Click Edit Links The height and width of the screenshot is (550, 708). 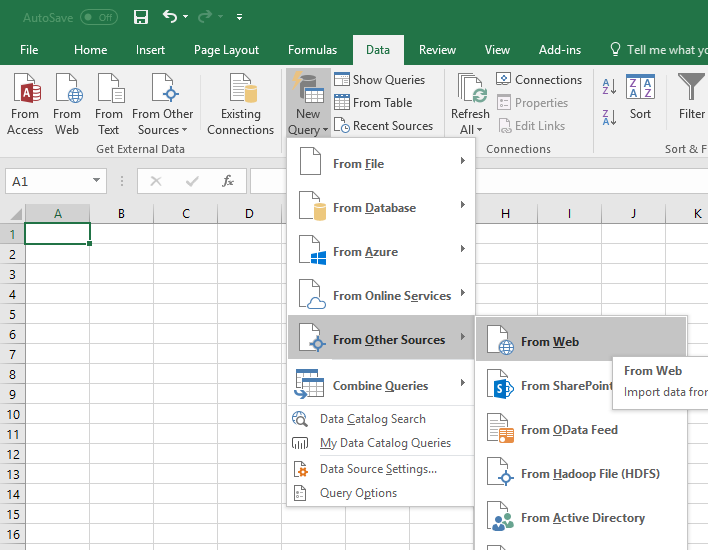click(x=531, y=126)
